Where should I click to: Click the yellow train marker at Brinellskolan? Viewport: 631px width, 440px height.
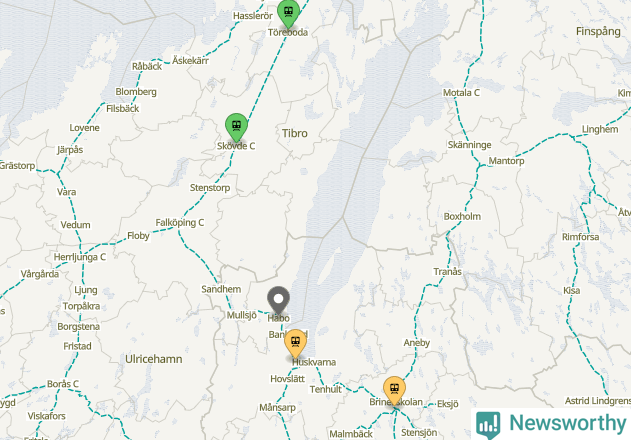[x=394, y=390]
